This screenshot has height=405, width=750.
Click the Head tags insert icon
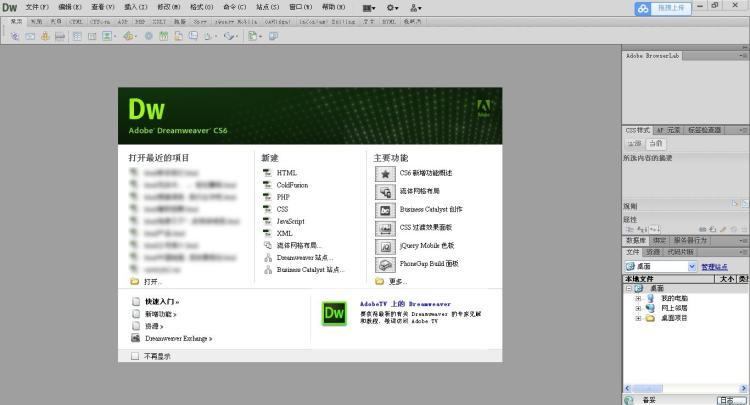(209, 36)
